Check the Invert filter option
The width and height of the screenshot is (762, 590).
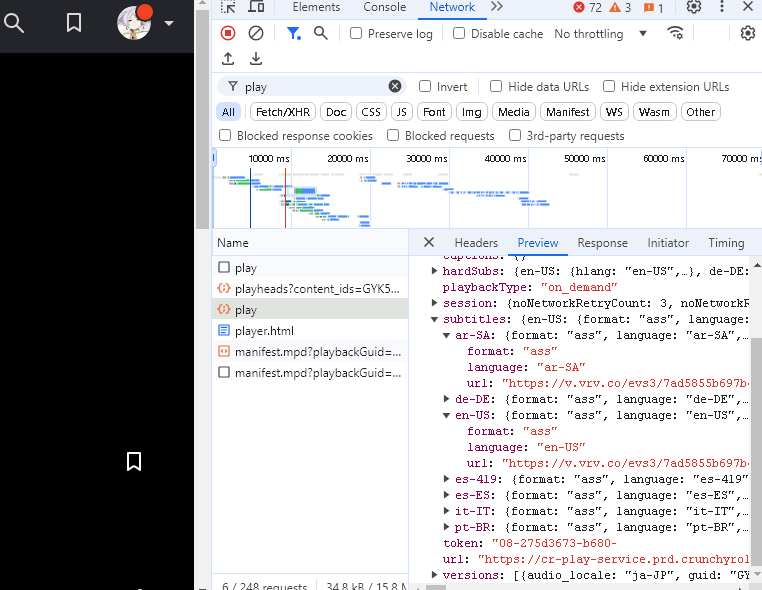click(x=425, y=87)
